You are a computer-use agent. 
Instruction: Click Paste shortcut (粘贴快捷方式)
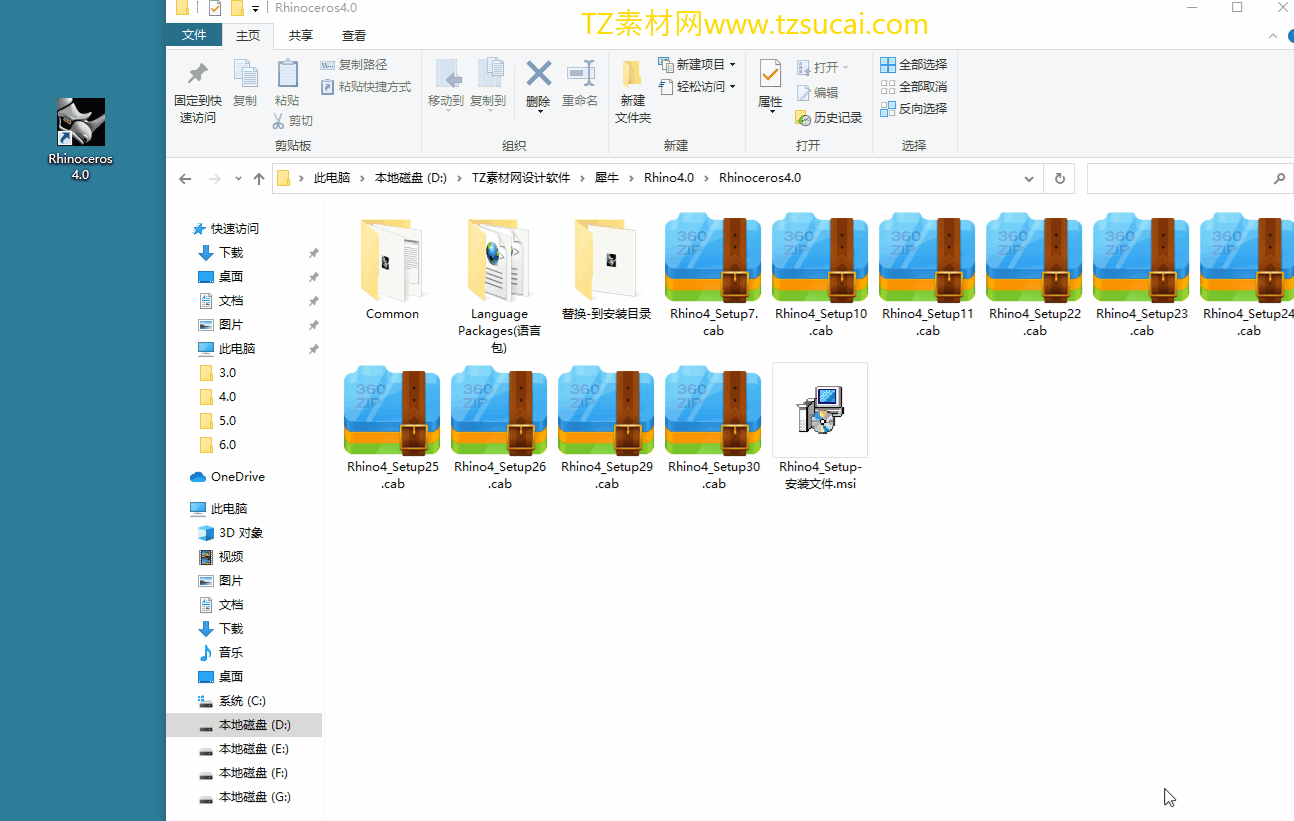tap(365, 87)
